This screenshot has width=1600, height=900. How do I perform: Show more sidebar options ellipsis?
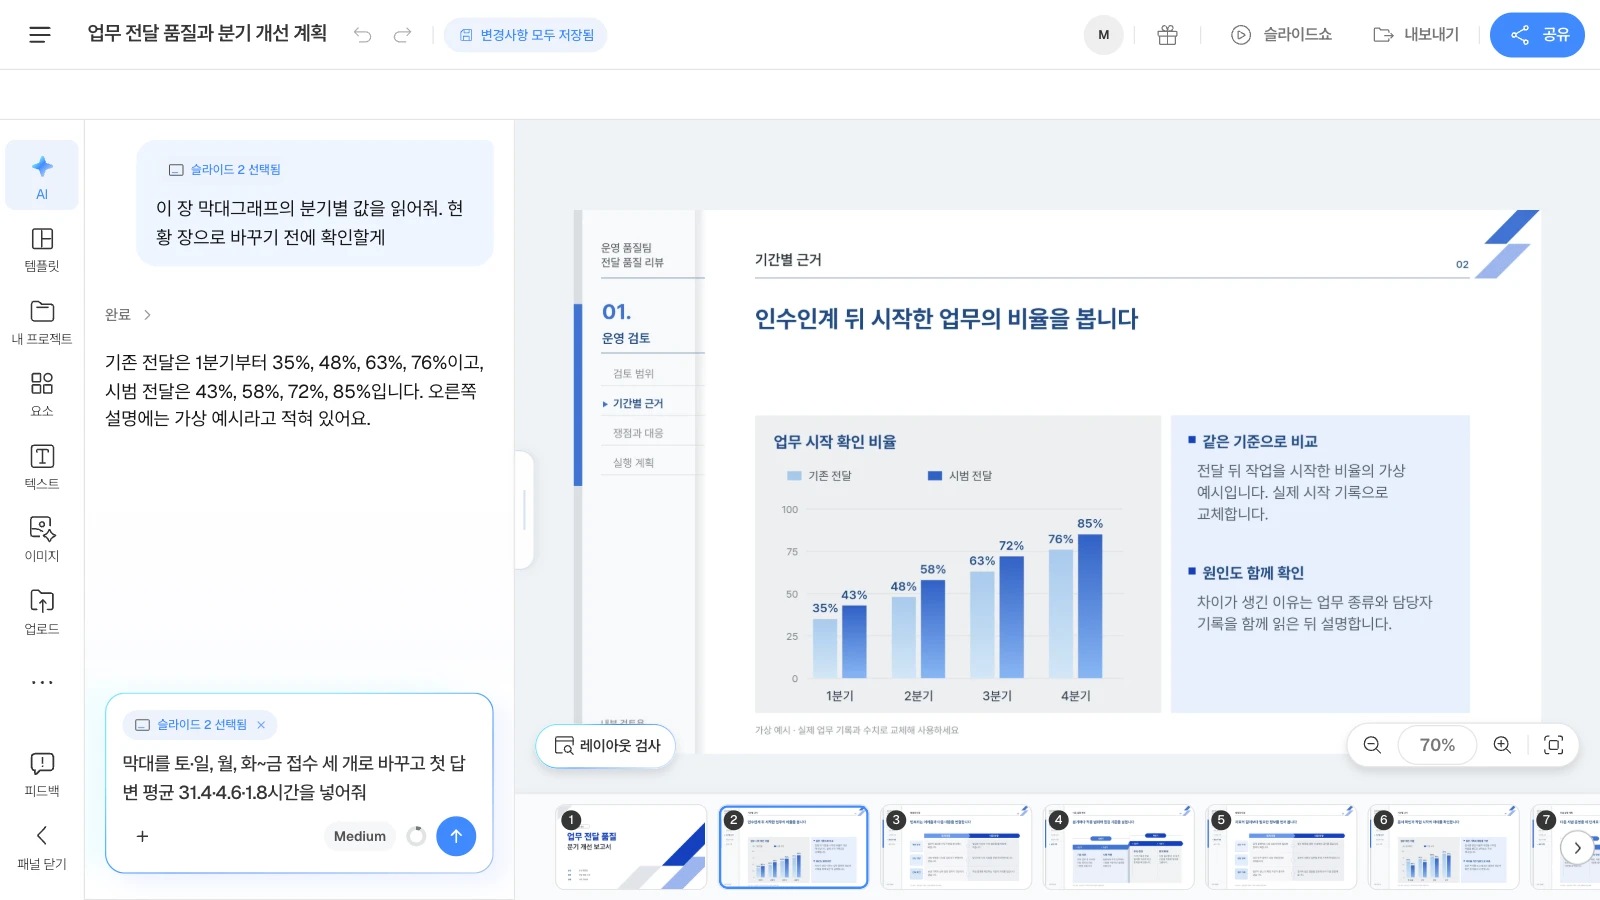point(42,682)
